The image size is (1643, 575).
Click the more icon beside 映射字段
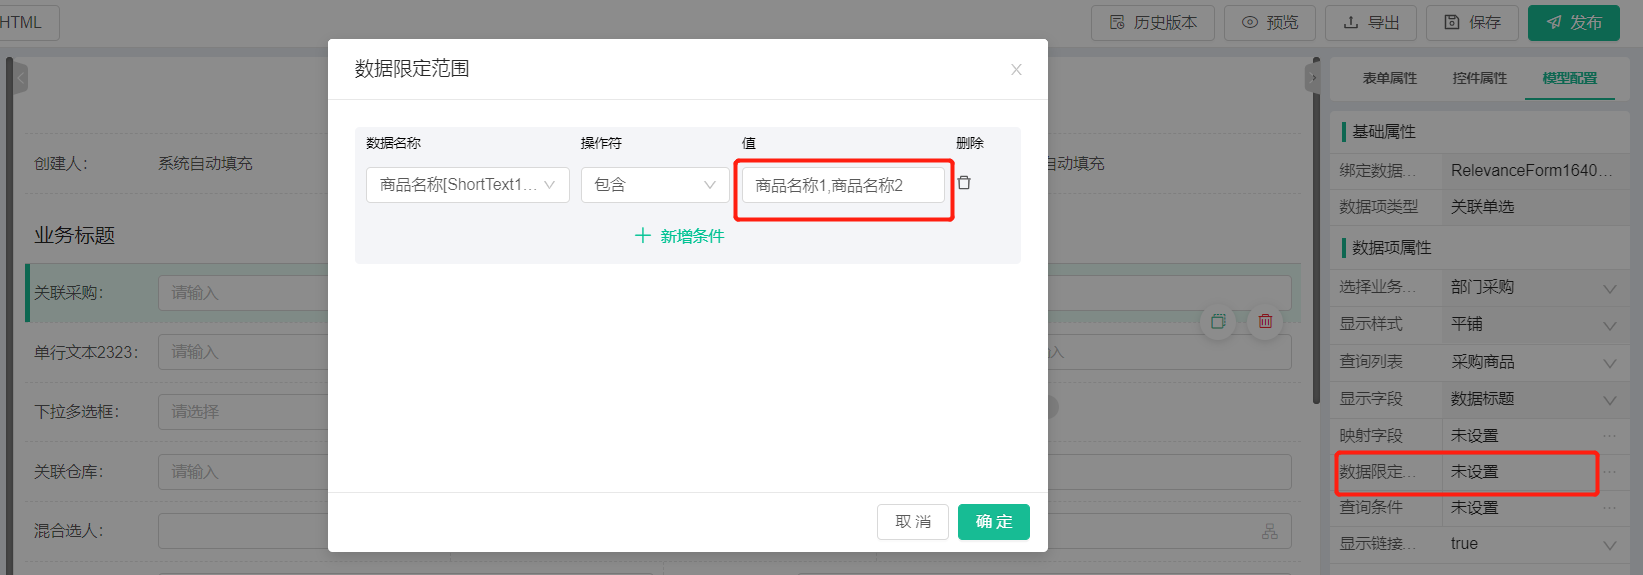[1609, 436]
